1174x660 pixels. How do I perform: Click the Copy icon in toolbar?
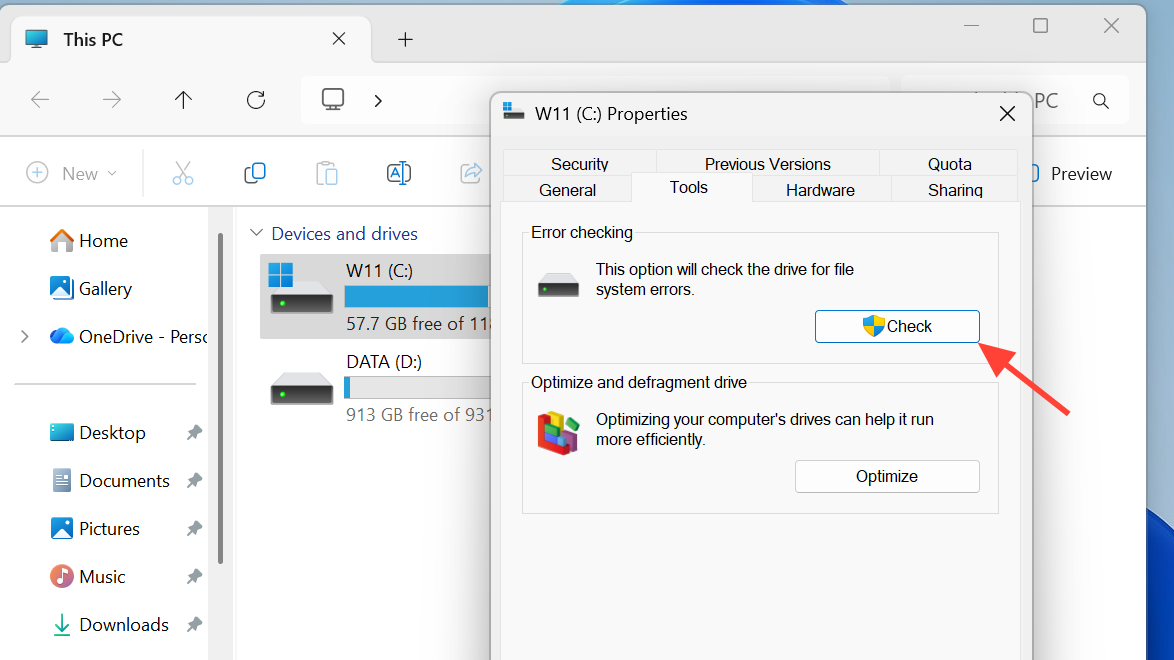pyautogui.click(x=255, y=173)
